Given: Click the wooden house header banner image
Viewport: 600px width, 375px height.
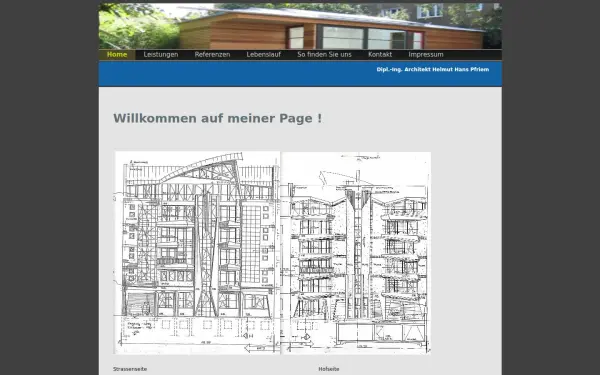Looking at the screenshot, I should 300,26.
